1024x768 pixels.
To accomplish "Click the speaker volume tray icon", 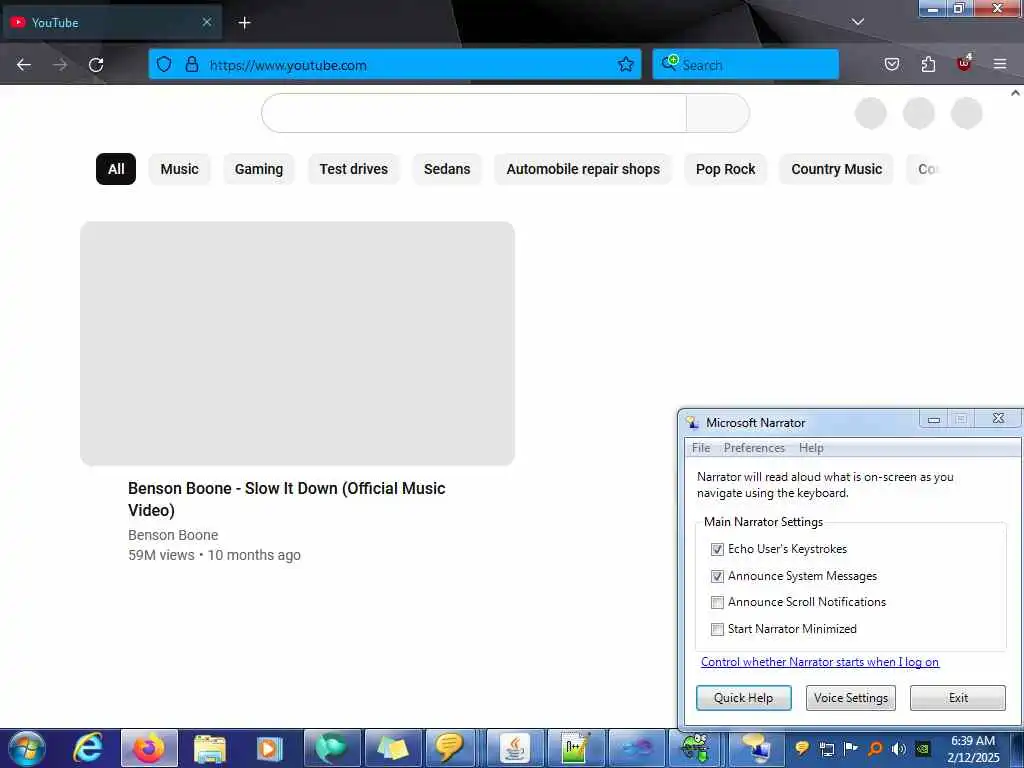I will (899, 748).
